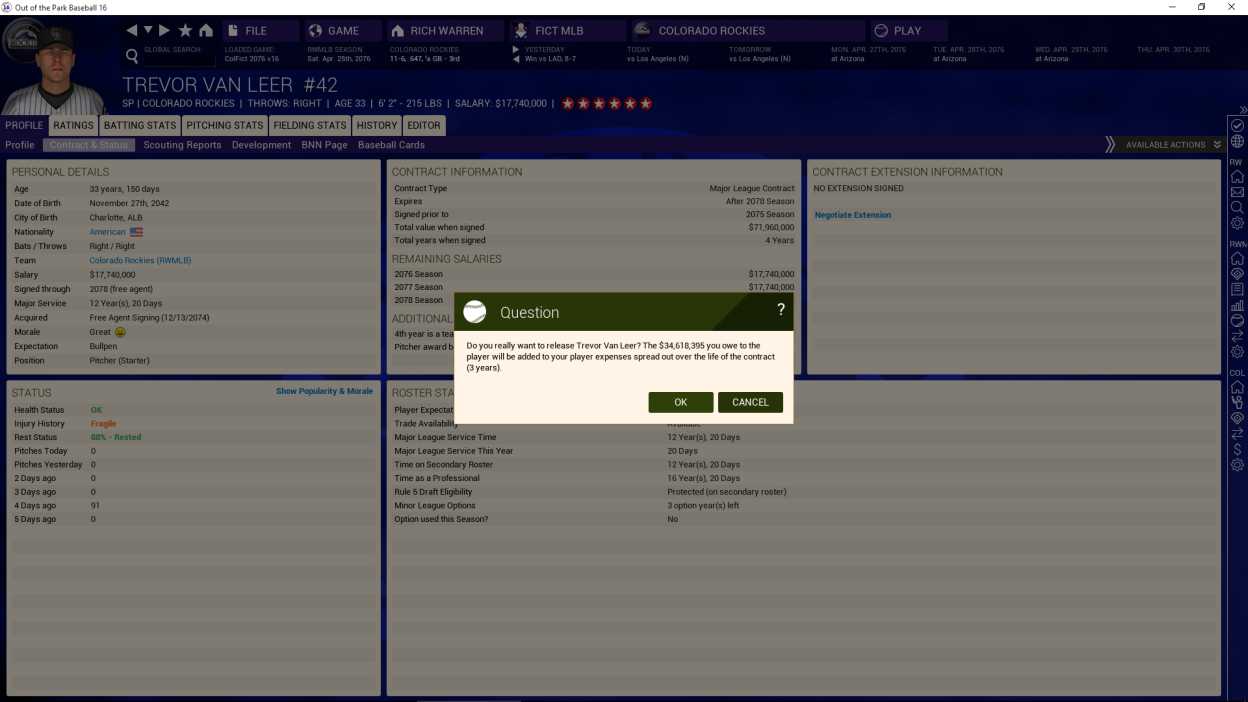Screen dimensions: 1248x702
Task: Click the RWN section baseball icon
Action: [x=1237, y=321]
